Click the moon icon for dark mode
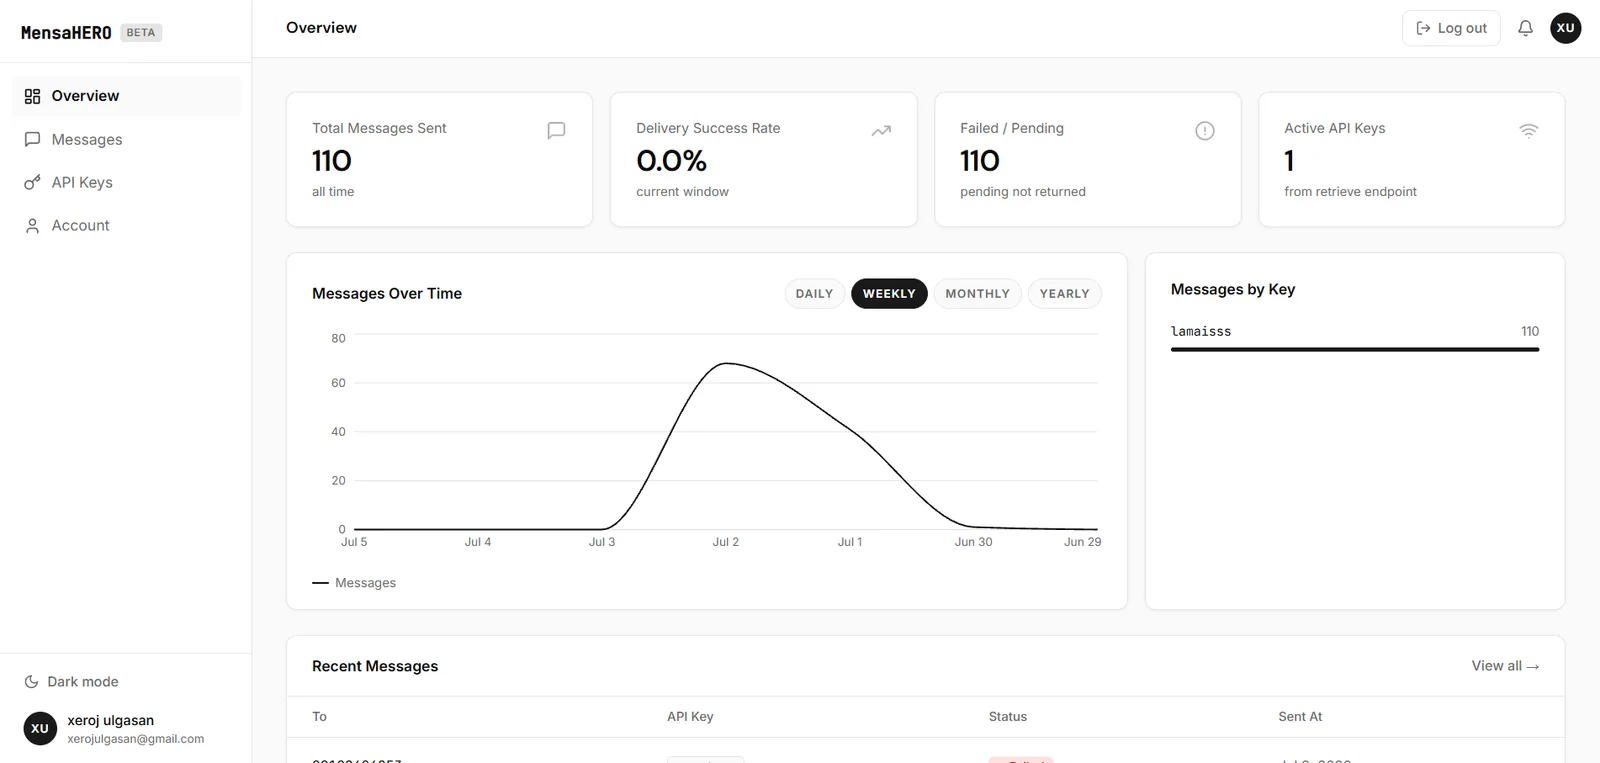Screen dimensions: 1600x763 [x=31, y=682]
